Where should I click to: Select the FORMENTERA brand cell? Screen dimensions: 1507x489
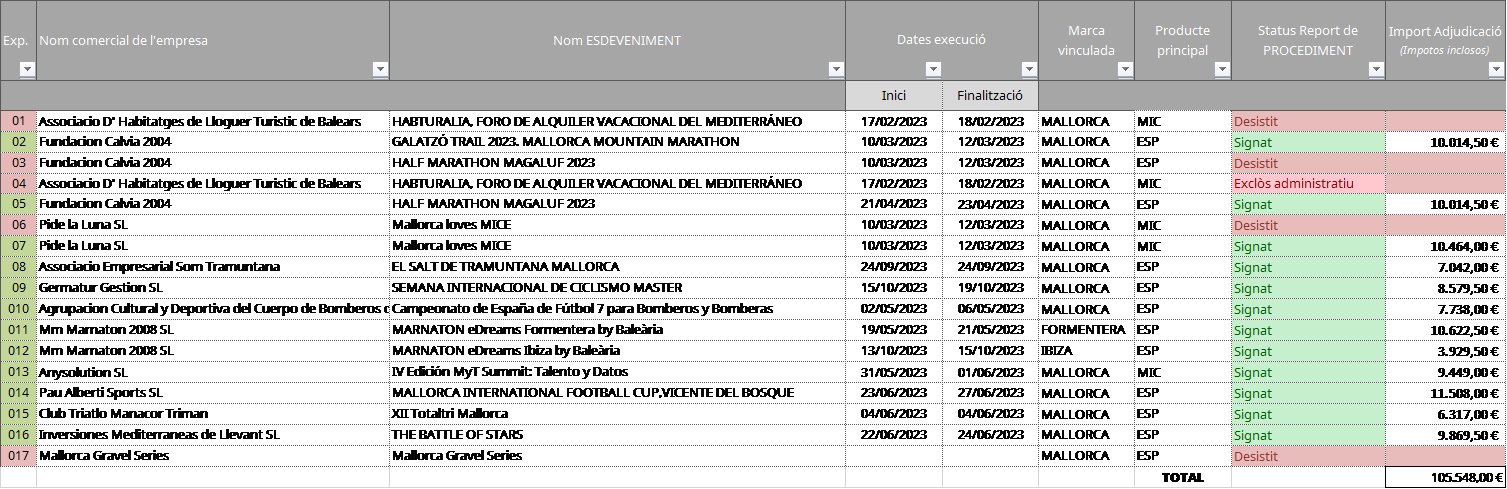(x=1086, y=329)
